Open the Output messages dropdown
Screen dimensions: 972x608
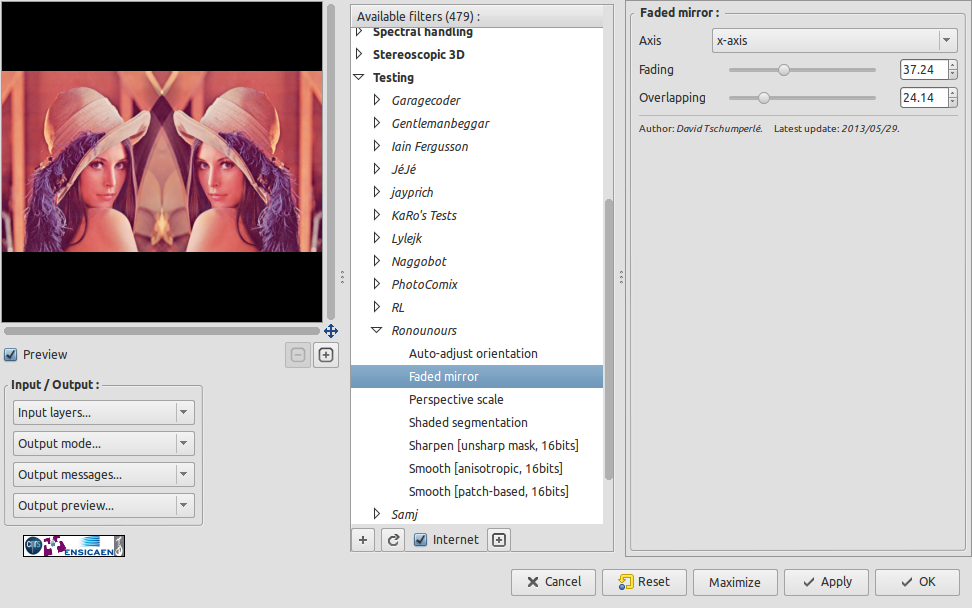click(104, 475)
